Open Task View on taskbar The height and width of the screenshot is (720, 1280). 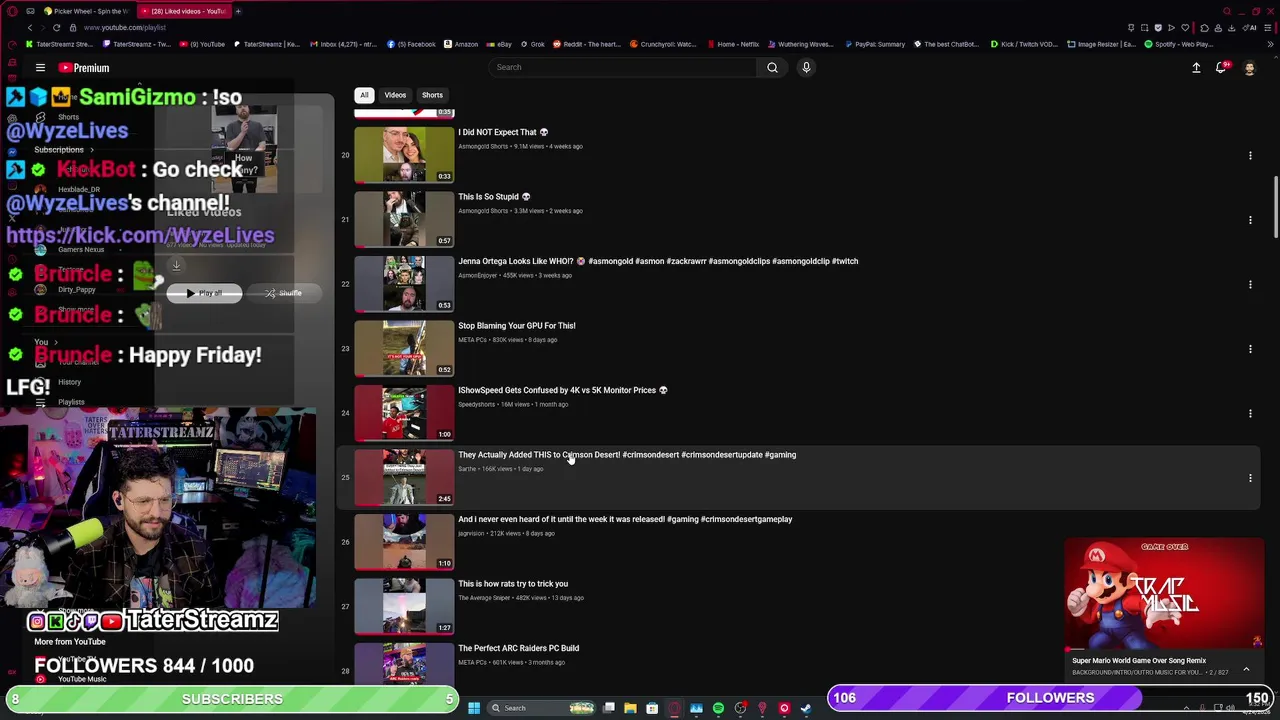(608, 708)
